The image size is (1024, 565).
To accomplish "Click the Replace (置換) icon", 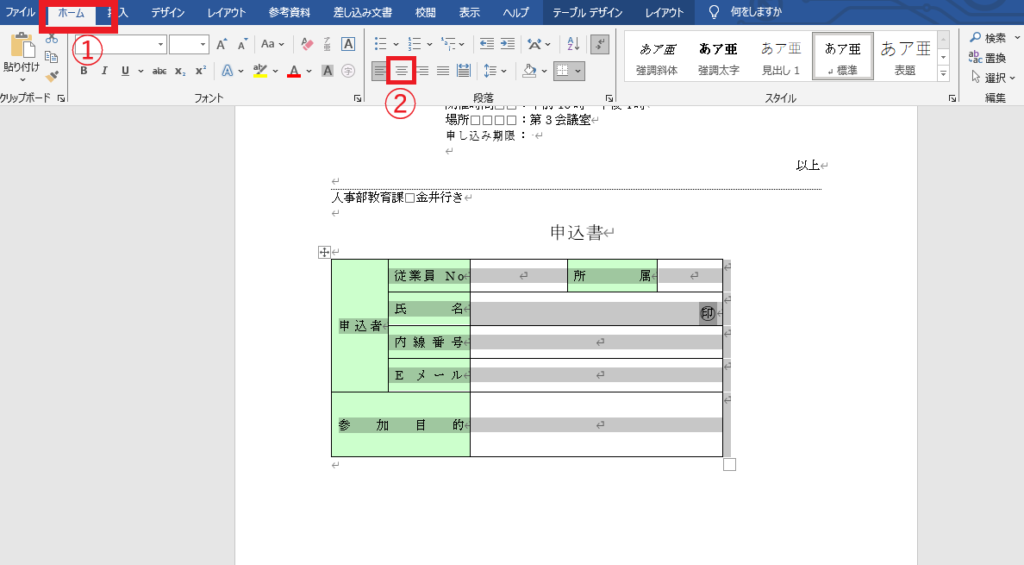I will (x=975, y=57).
